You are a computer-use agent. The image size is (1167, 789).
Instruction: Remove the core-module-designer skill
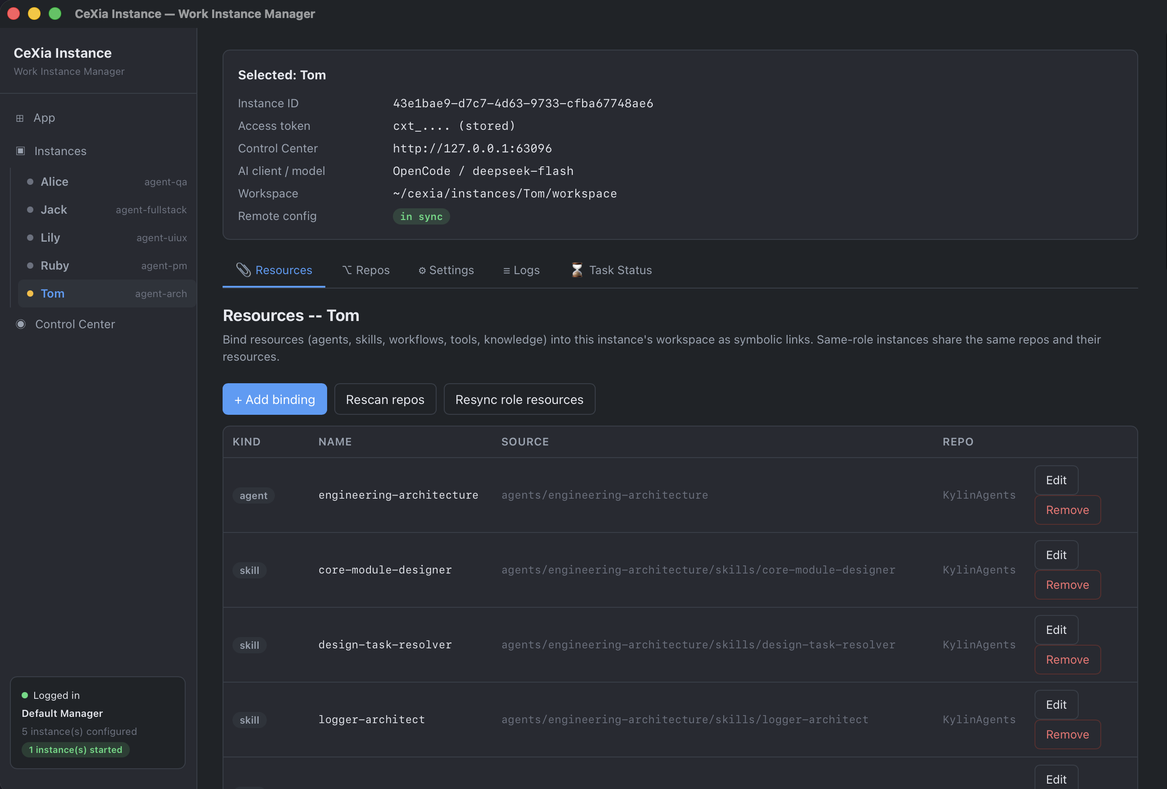pos(1067,585)
